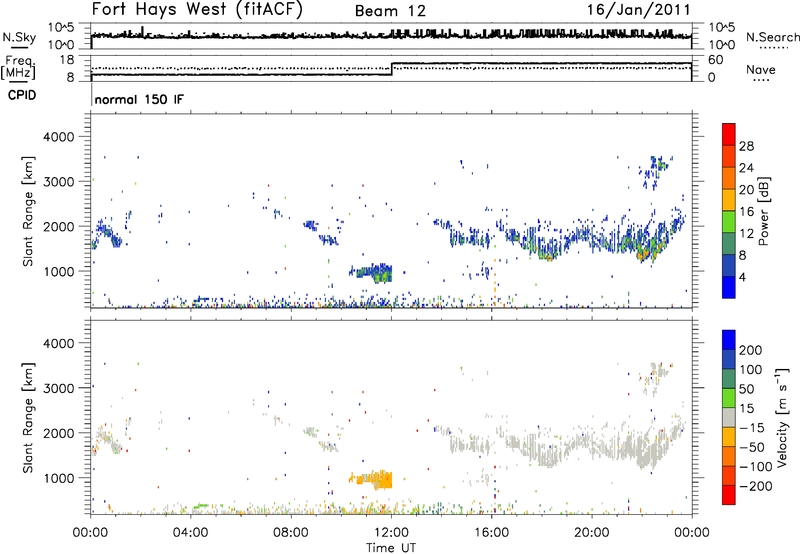Click the 'Power [dB]' colorbar label

tap(763, 211)
